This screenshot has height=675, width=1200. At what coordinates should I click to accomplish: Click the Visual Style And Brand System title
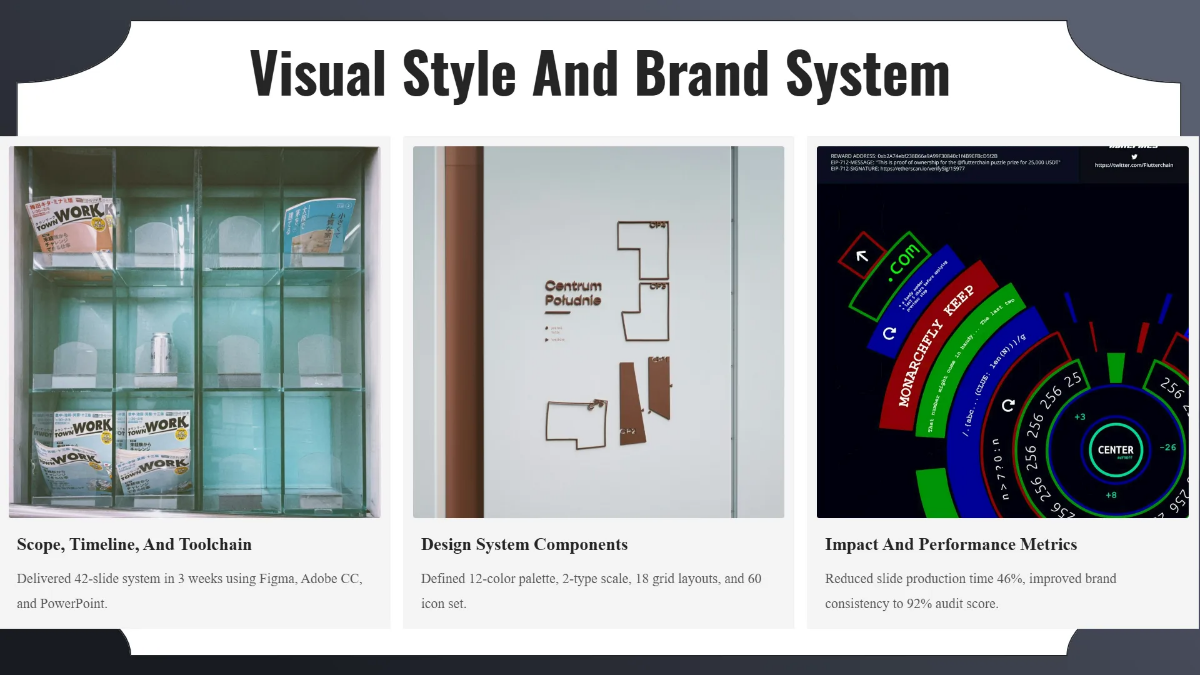tap(600, 72)
